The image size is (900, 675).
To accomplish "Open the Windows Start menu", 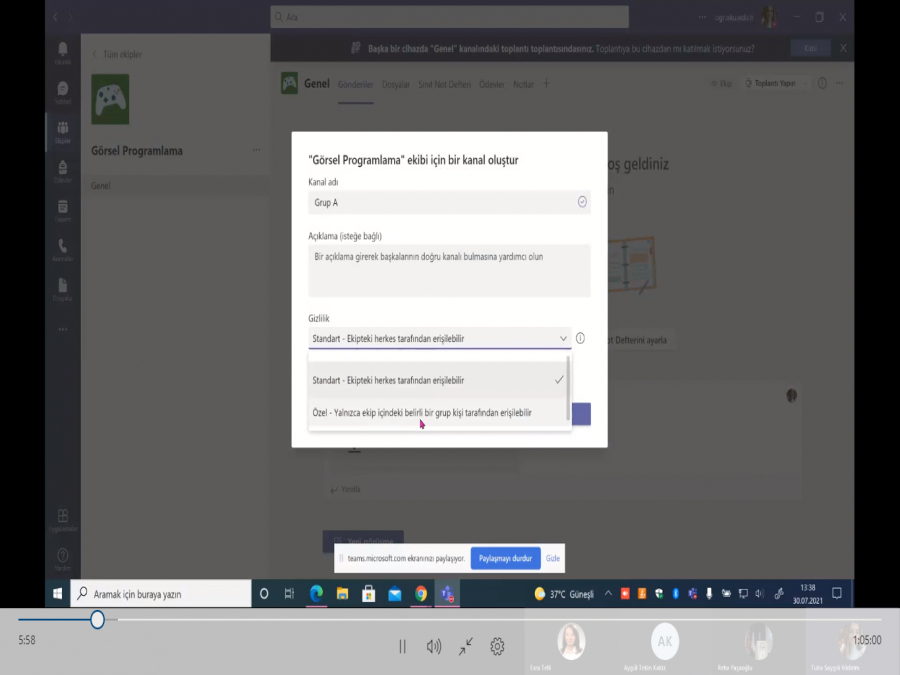I will 57,593.
